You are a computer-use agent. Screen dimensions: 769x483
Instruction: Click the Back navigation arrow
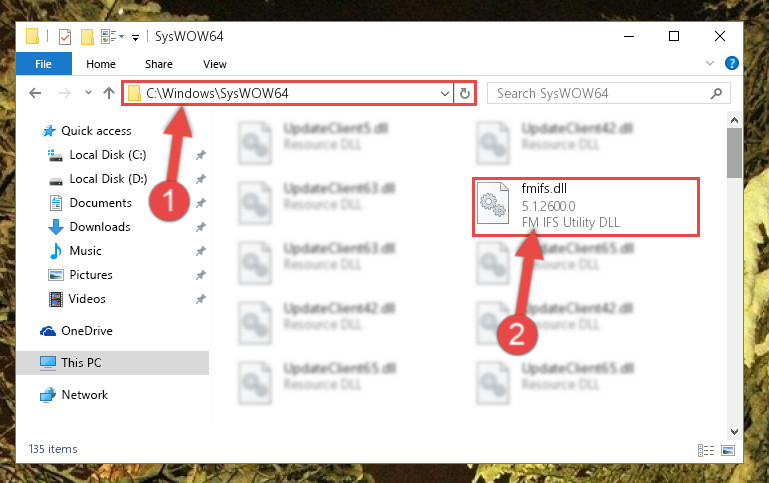35,93
